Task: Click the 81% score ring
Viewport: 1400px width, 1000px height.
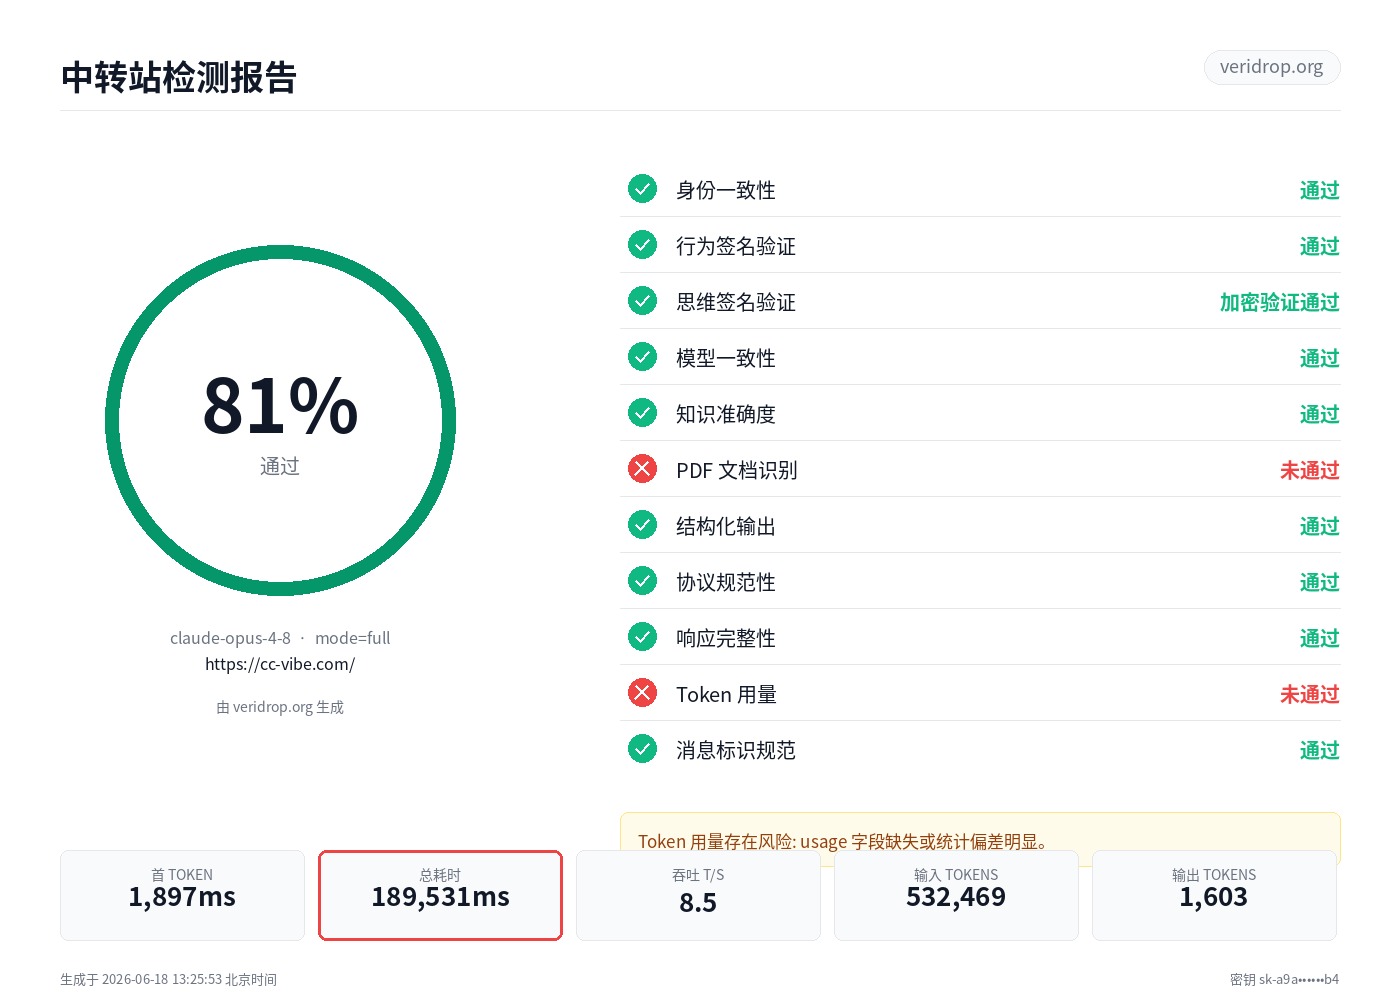Action: pyautogui.click(x=280, y=421)
